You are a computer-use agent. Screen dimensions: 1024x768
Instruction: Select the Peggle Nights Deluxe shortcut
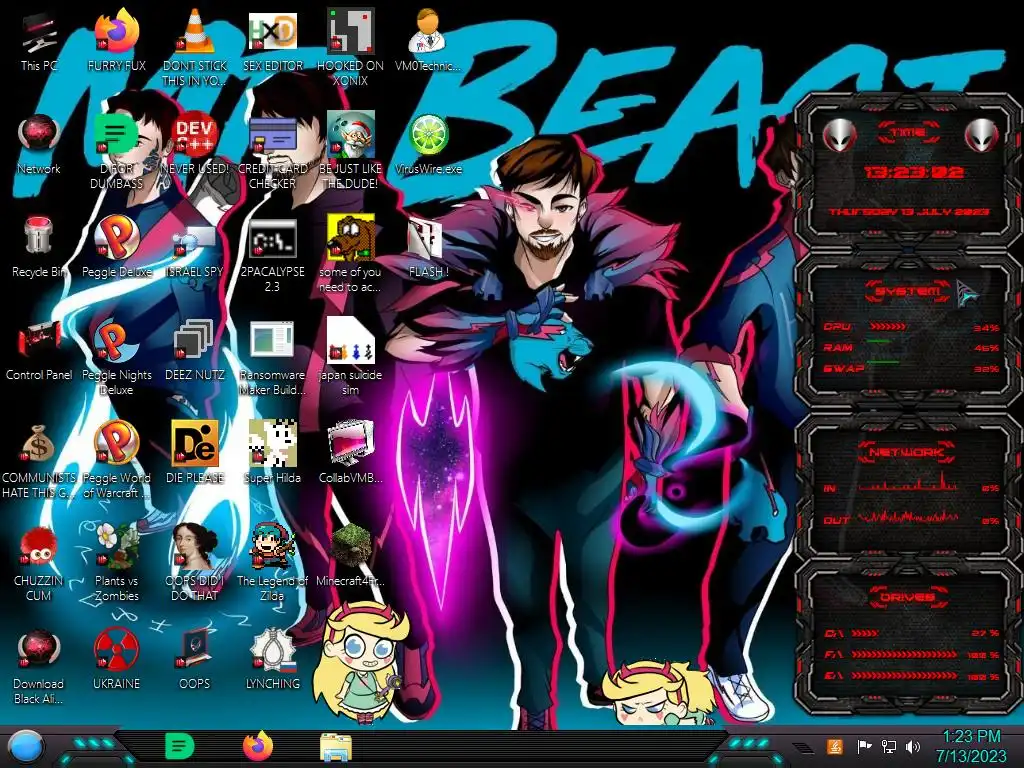pyautogui.click(x=116, y=359)
